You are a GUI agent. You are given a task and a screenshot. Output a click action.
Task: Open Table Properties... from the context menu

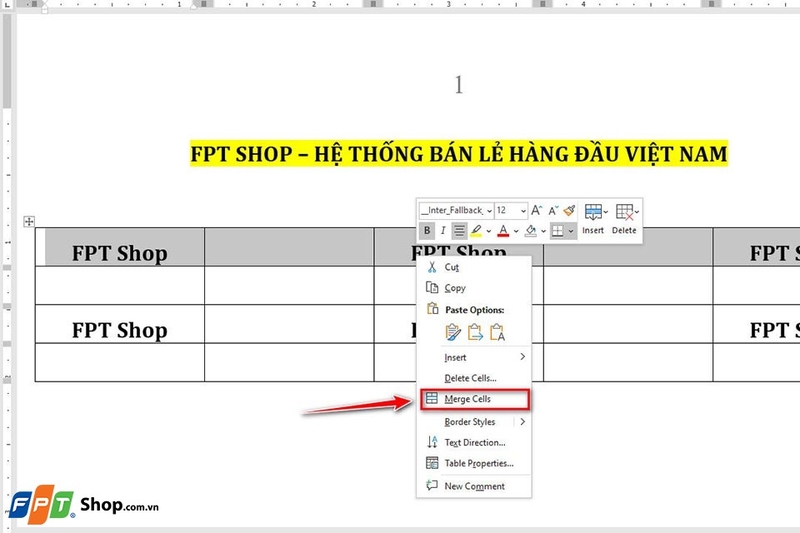[474, 463]
